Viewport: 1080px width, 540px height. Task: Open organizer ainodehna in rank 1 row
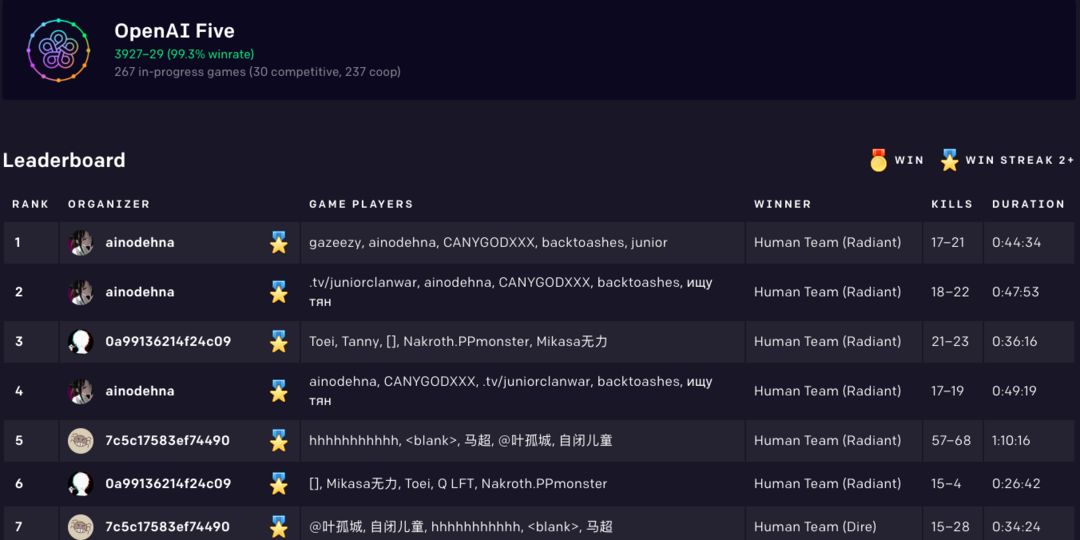click(x=140, y=242)
